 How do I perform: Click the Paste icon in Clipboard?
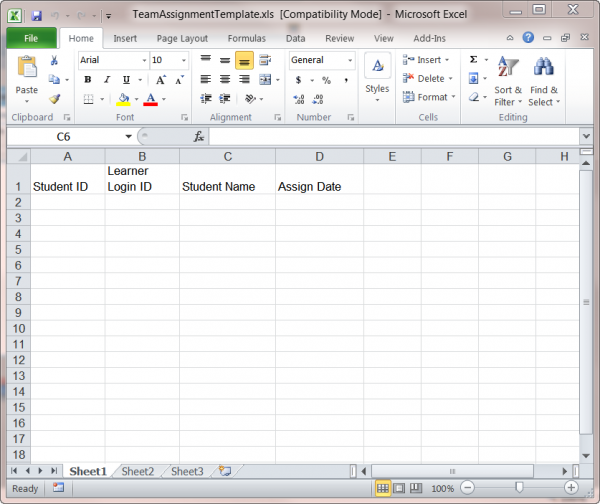point(27,72)
